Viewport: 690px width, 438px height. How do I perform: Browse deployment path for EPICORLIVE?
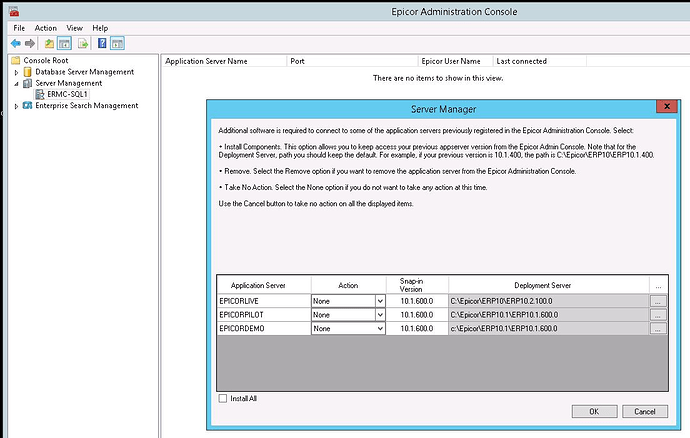(x=658, y=302)
